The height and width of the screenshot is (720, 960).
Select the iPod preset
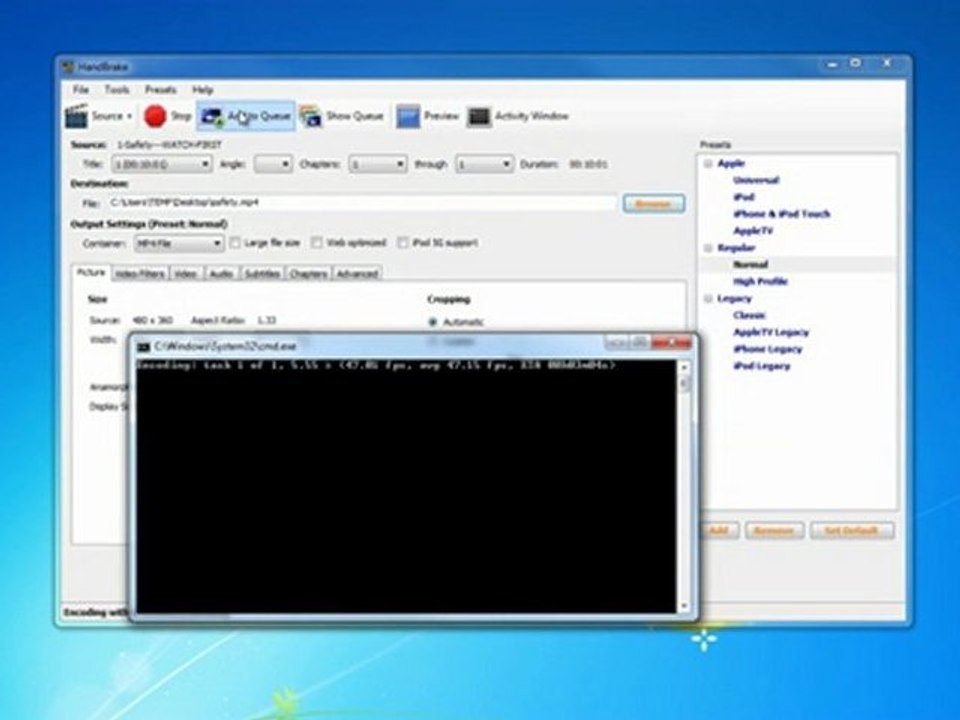(744, 197)
